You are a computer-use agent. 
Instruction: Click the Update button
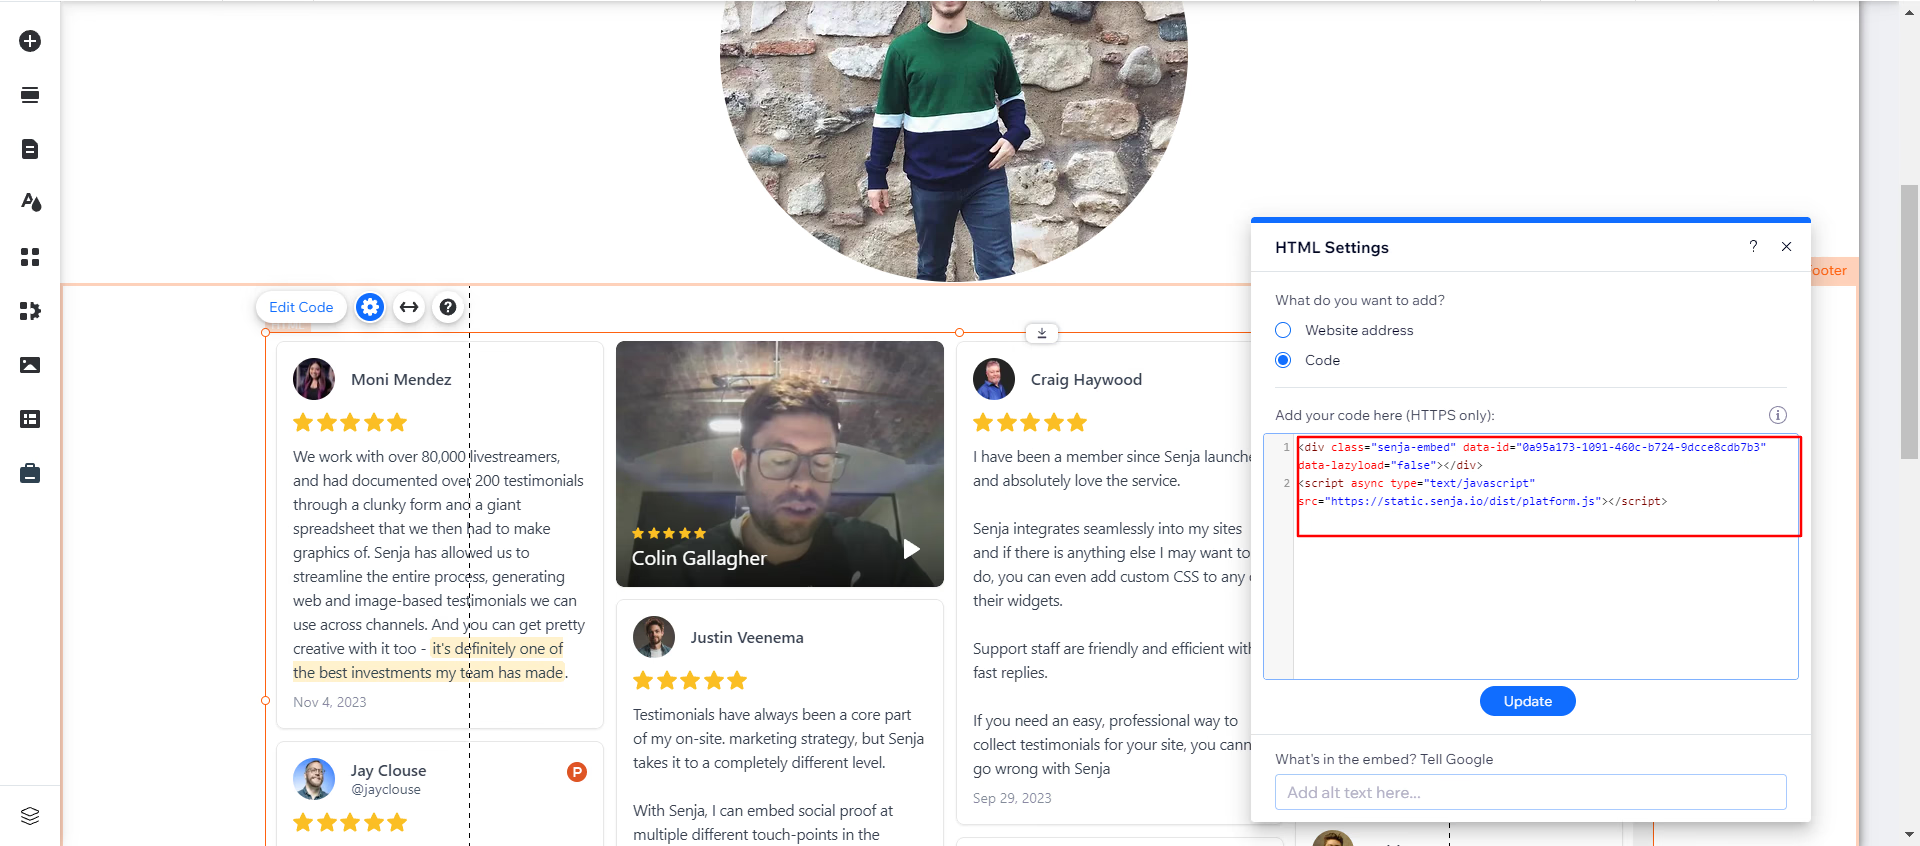tap(1527, 701)
